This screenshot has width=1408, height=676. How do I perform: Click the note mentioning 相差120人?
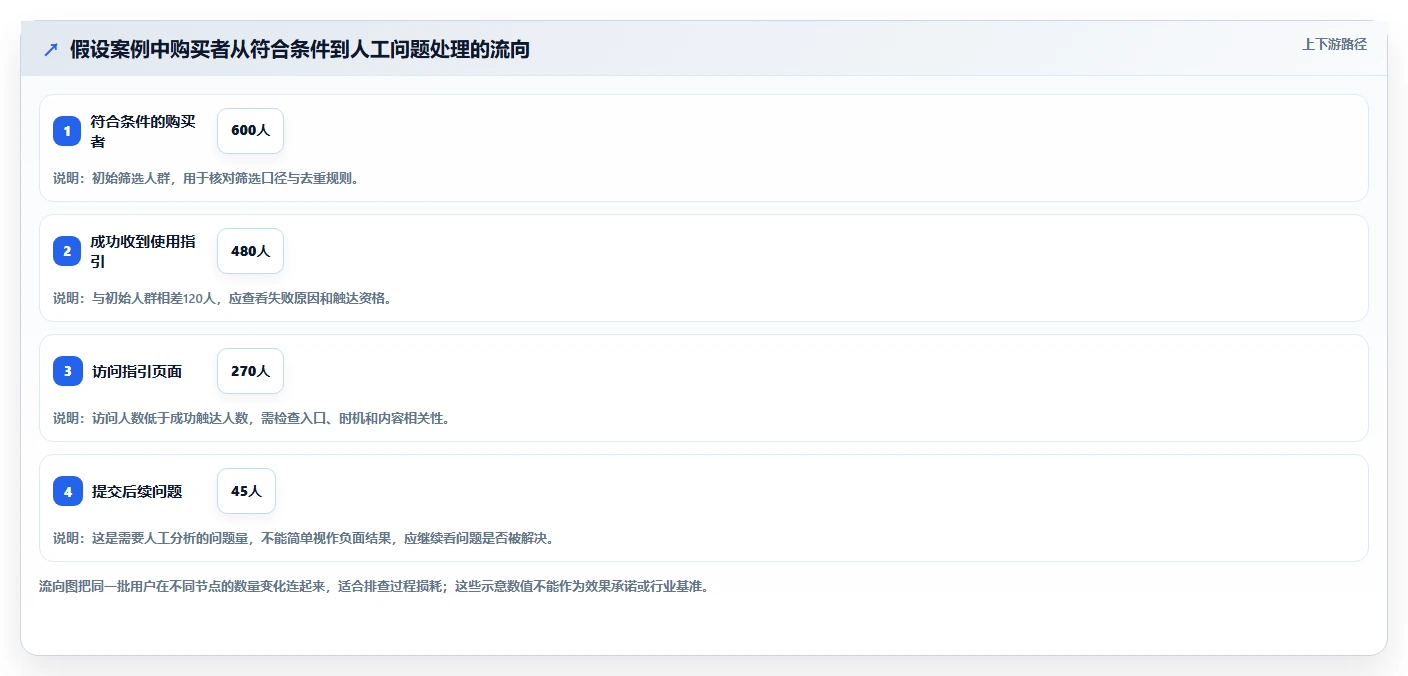point(222,298)
